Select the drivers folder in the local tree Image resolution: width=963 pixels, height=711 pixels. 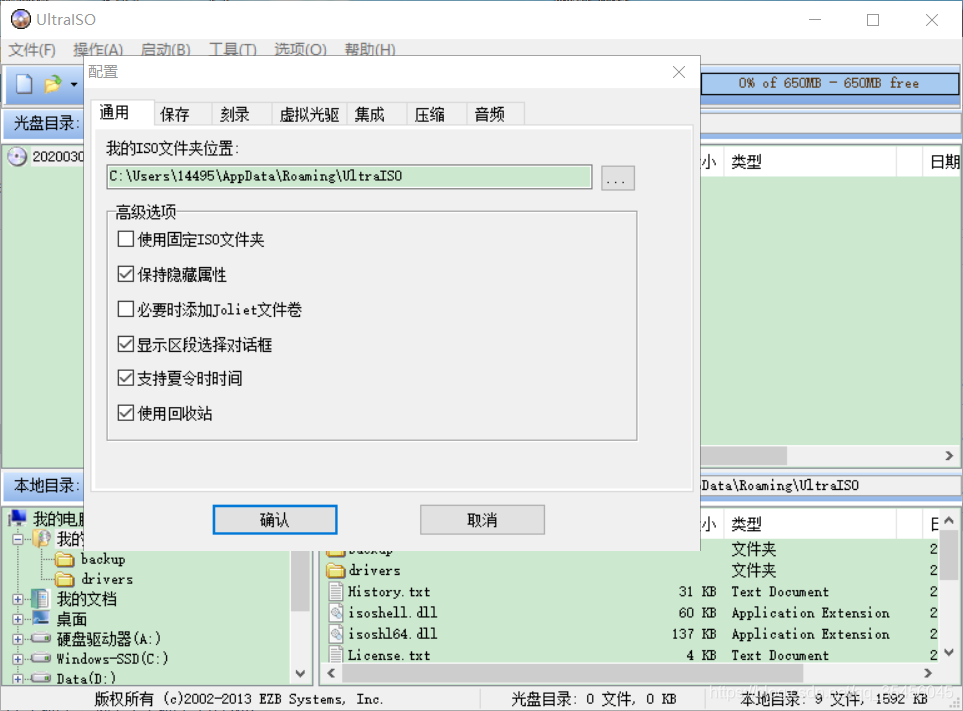point(106,579)
